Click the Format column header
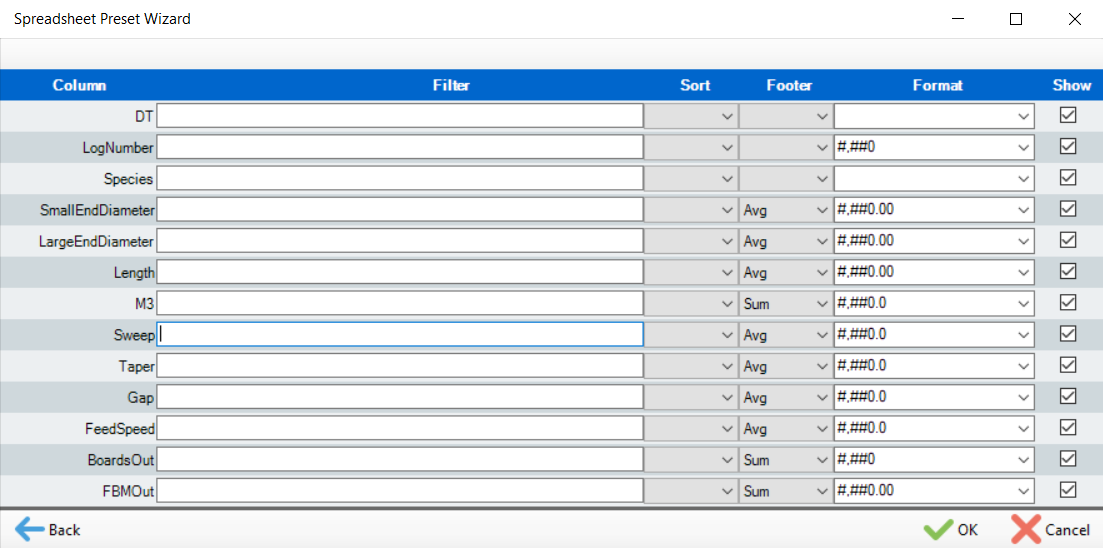This screenshot has width=1103, height=548. click(937, 85)
